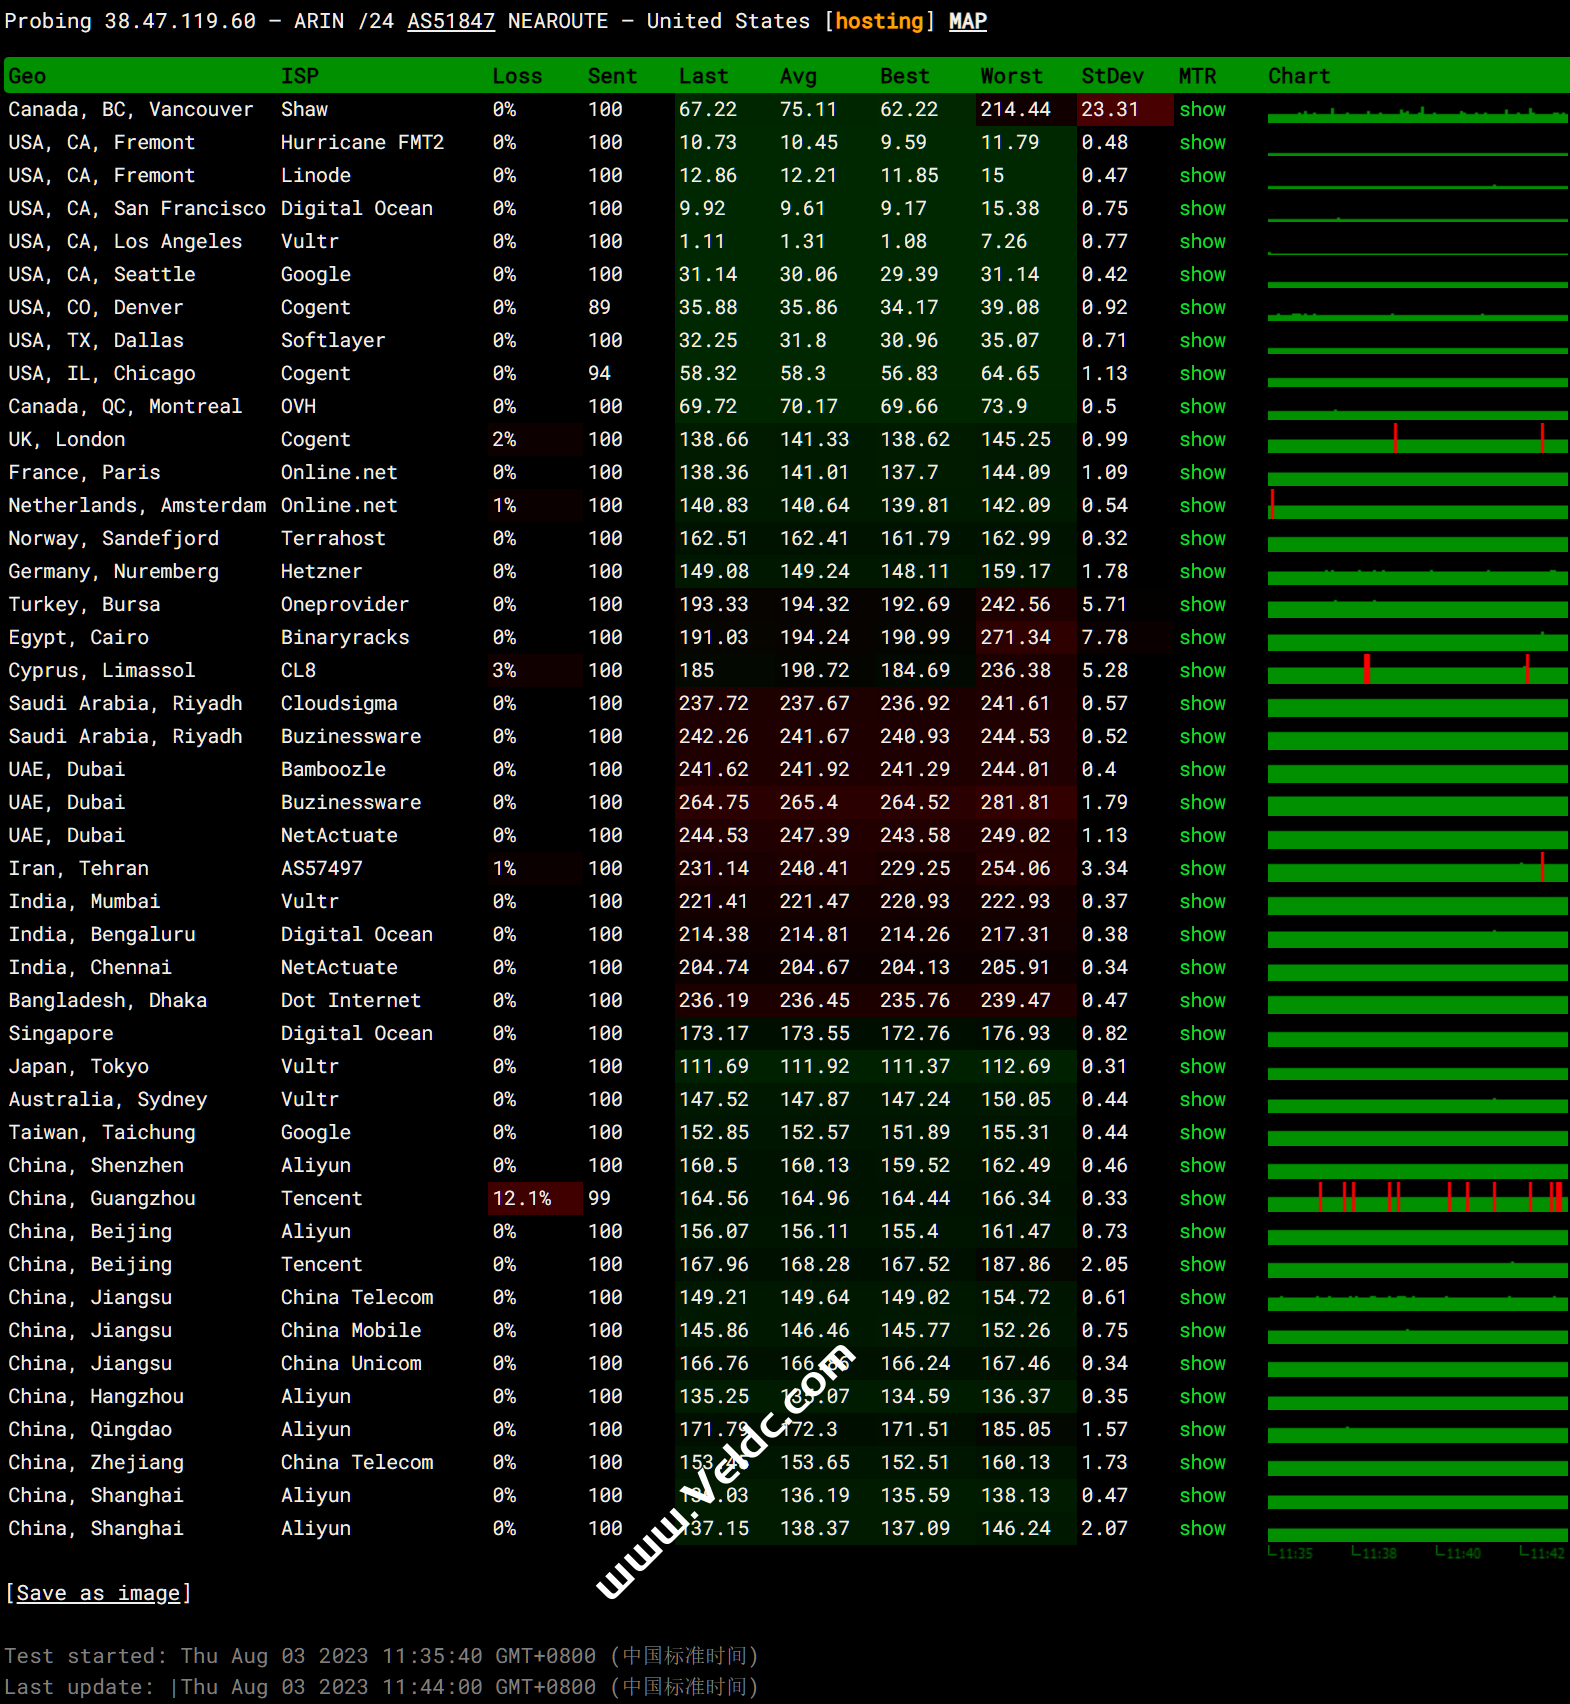Show MTR for the Taiwan, Taichung row
The height and width of the screenshot is (1704, 1570).
pos(1202,1132)
